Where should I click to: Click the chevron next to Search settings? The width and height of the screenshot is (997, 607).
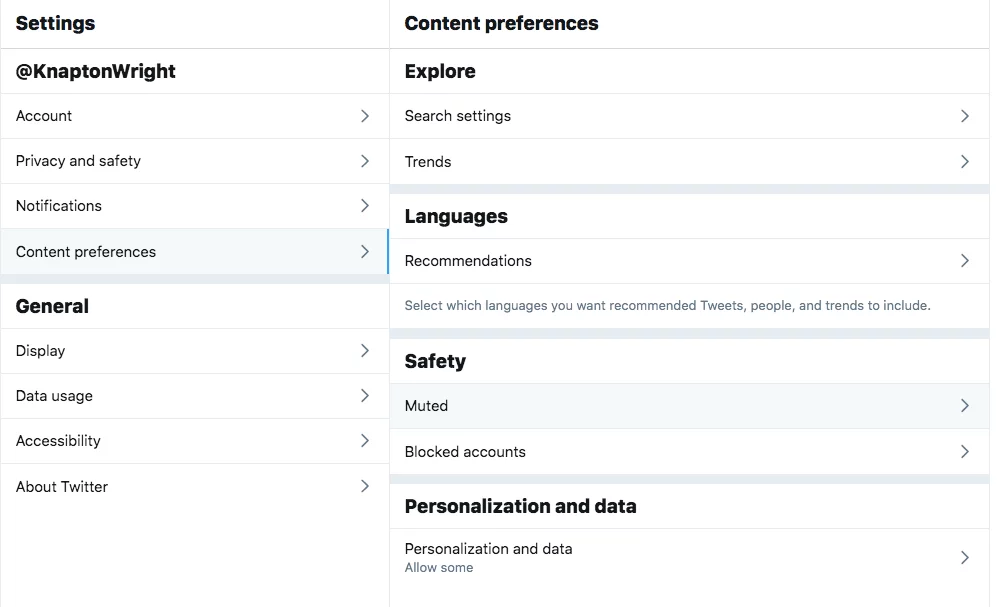pos(965,116)
